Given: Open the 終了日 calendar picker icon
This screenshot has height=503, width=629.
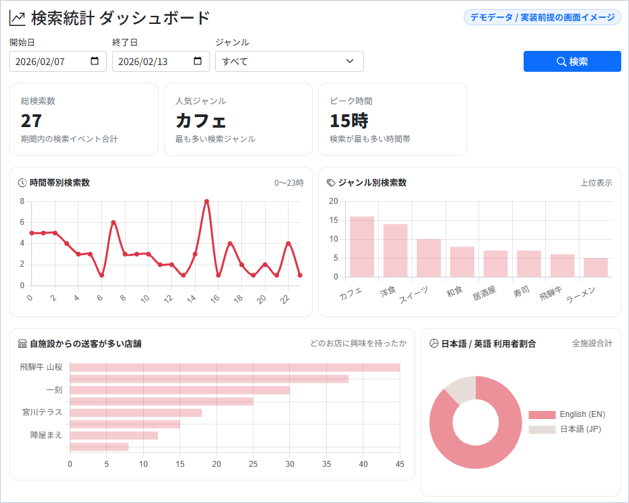Looking at the screenshot, I should pos(198,62).
